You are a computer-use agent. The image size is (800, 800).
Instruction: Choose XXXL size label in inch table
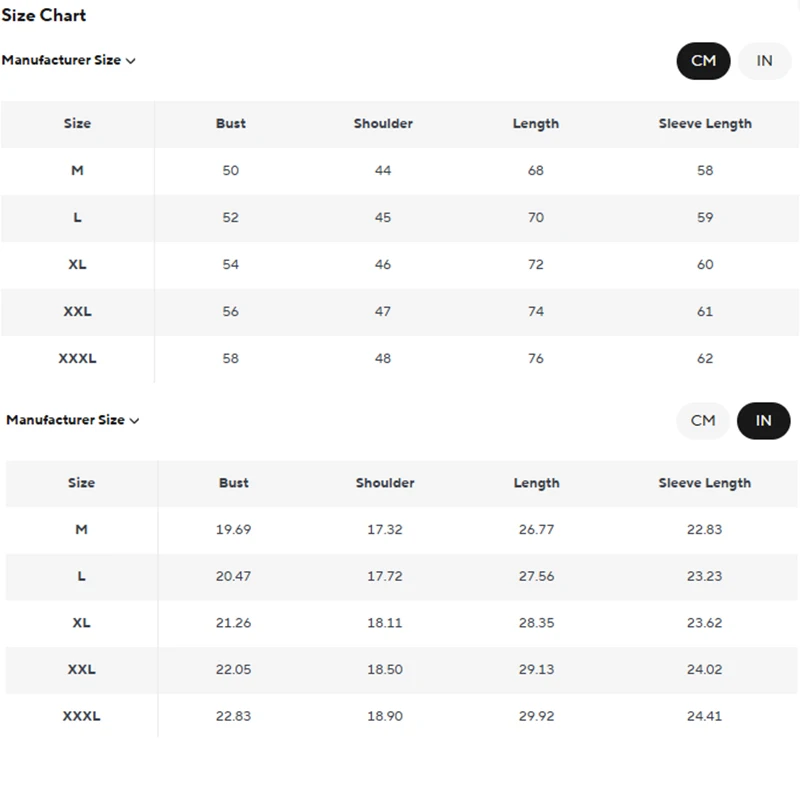click(x=82, y=716)
